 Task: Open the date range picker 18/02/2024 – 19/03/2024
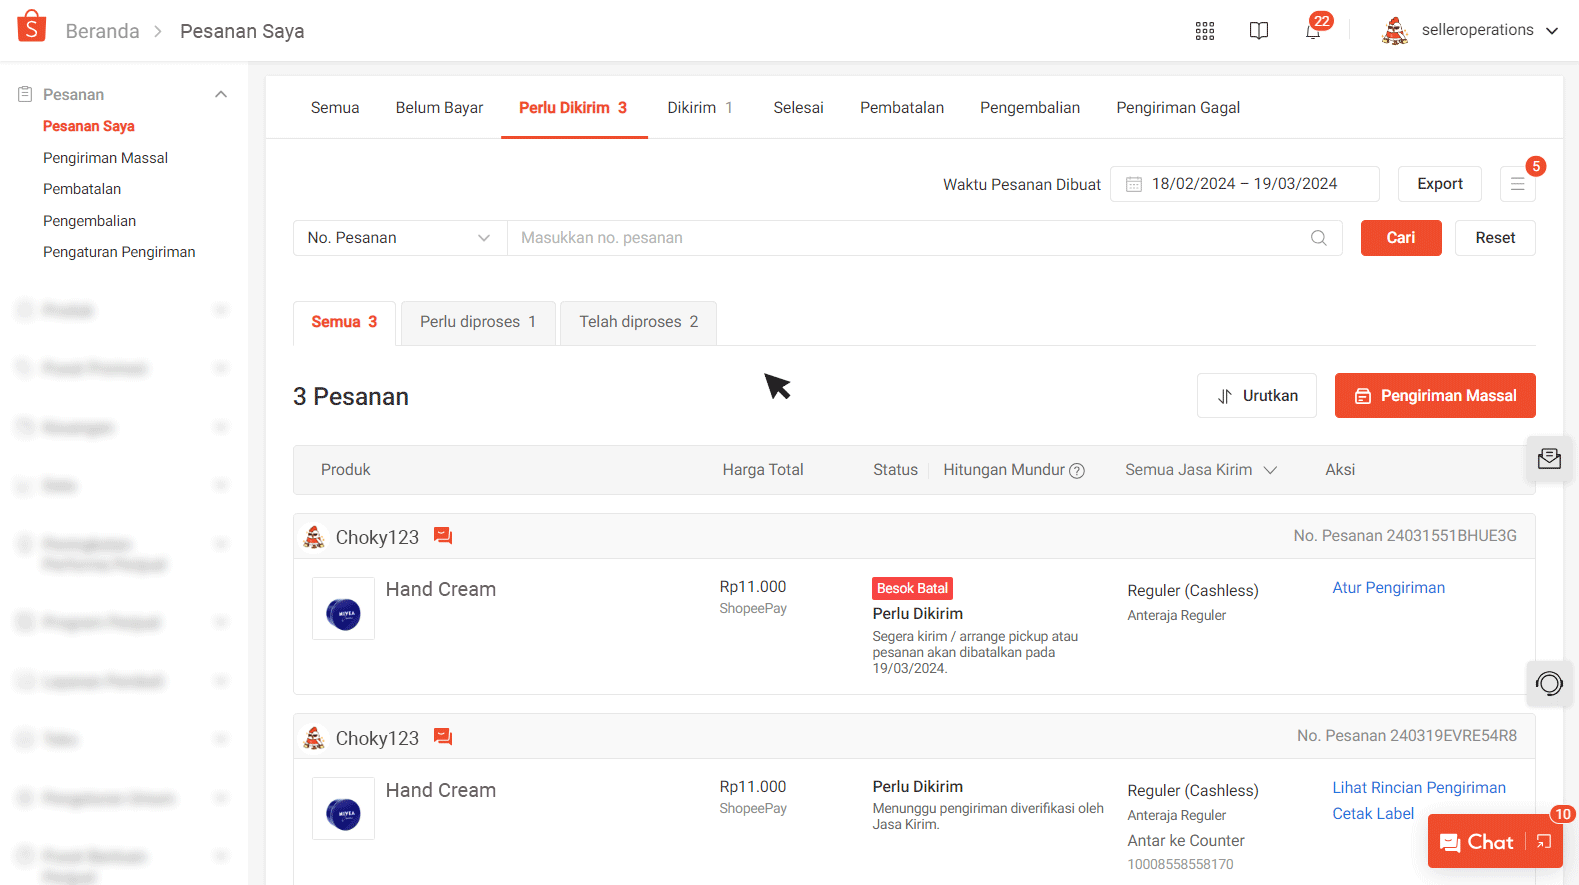pos(1245,184)
